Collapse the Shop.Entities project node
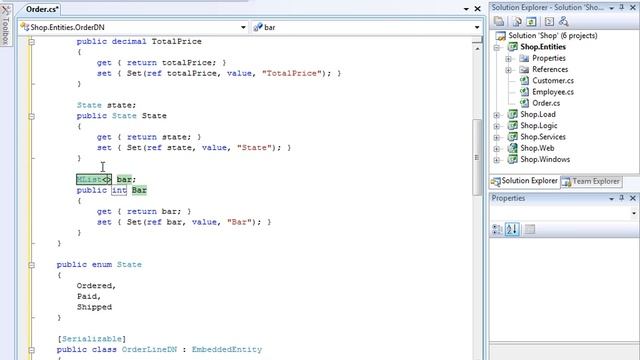 [x=497, y=48]
